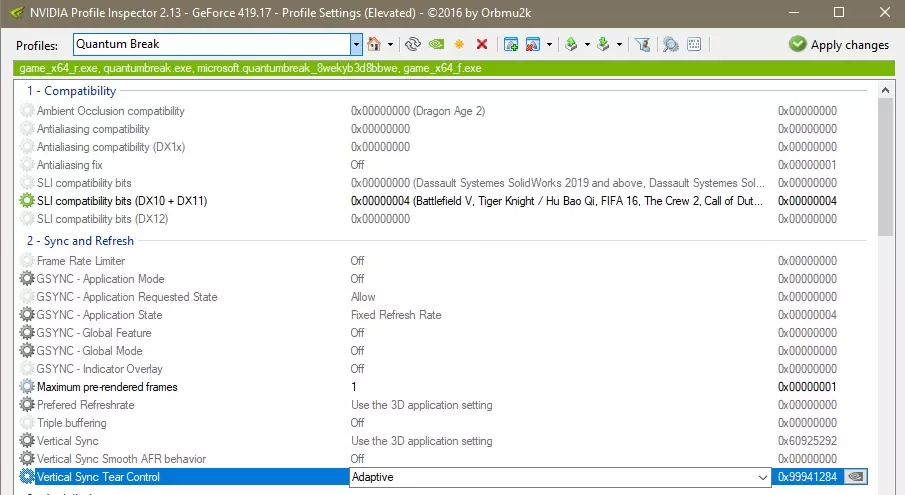Screen dimensions: 905x495
Task: Delete the current profile using the red X
Action: [482, 44]
